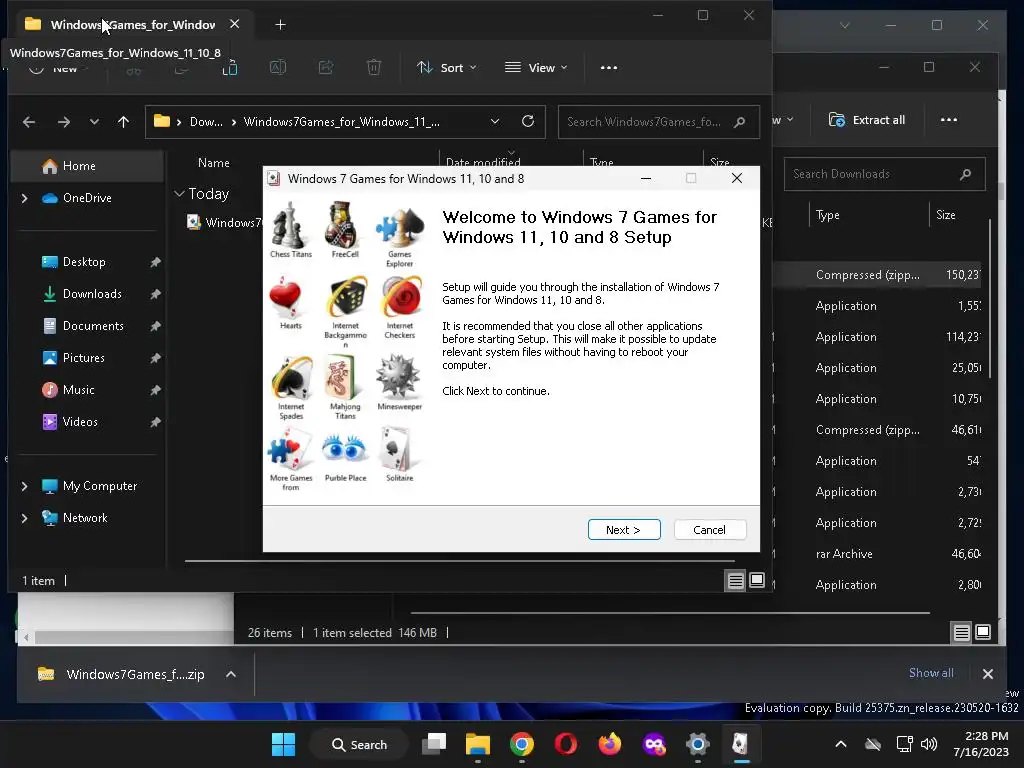This screenshot has width=1024, height=768.
Task: Go up one folder level
Action: pyautogui.click(x=123, y=122)
